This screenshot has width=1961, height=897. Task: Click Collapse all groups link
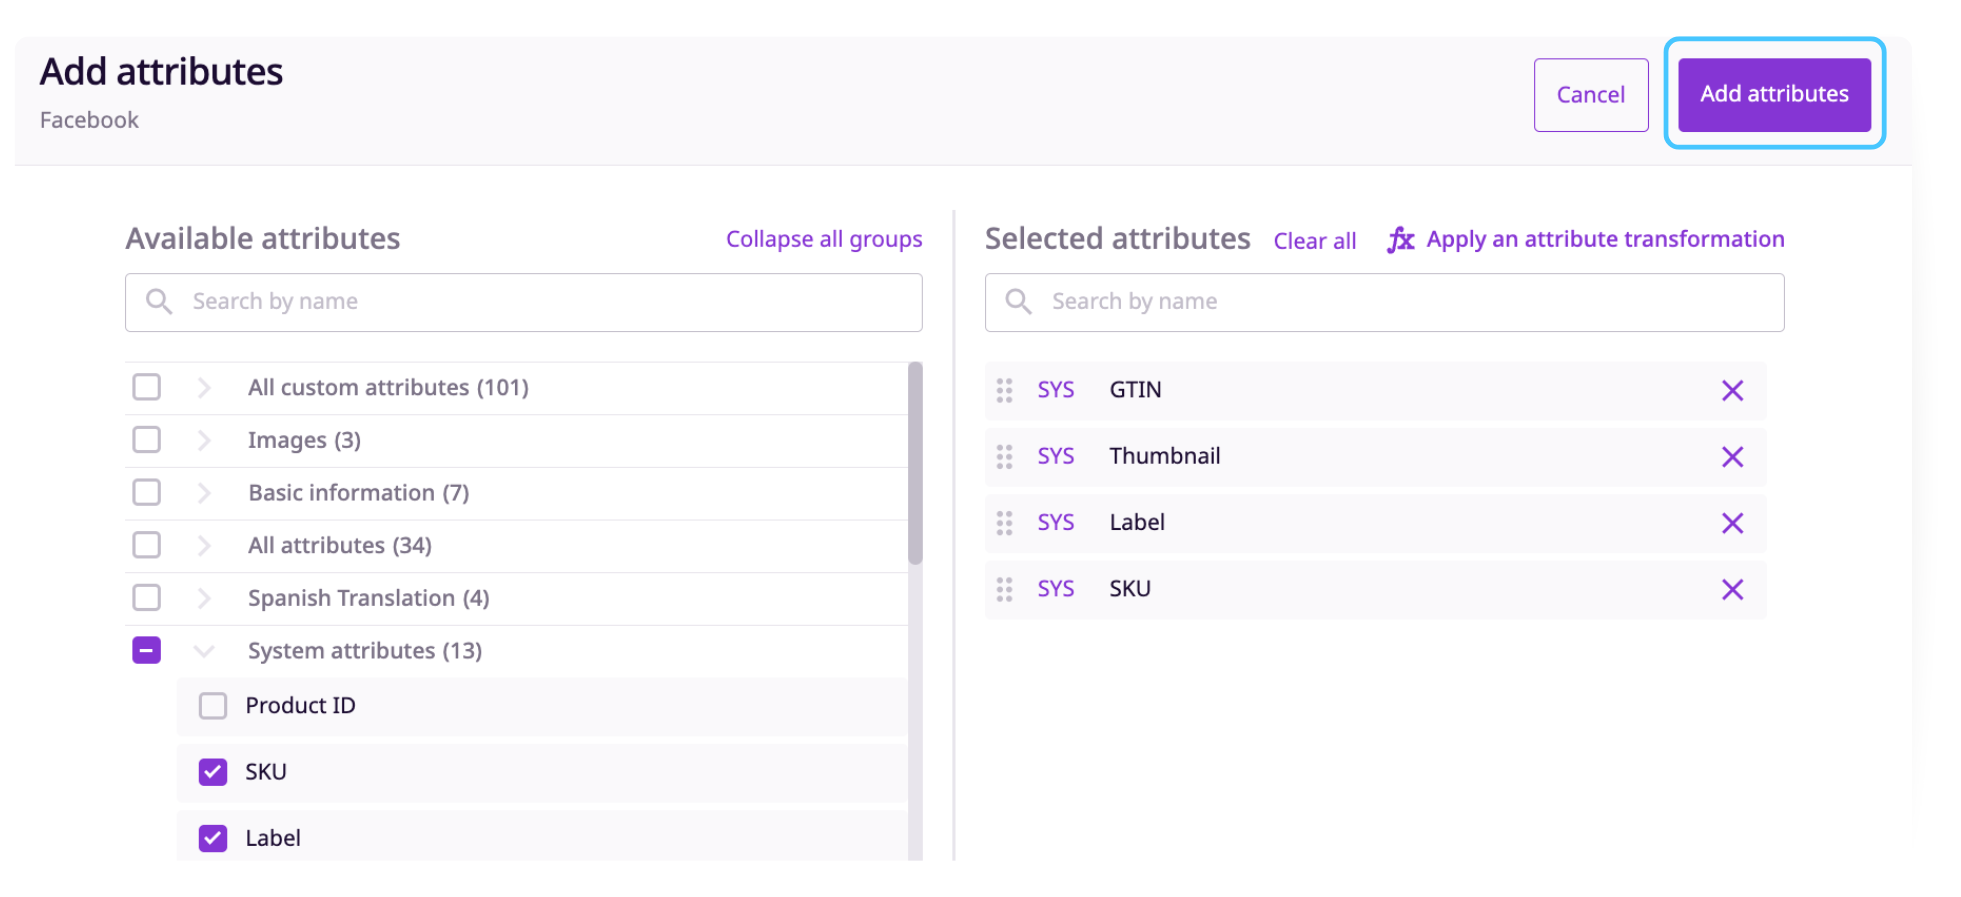[824, 240]
